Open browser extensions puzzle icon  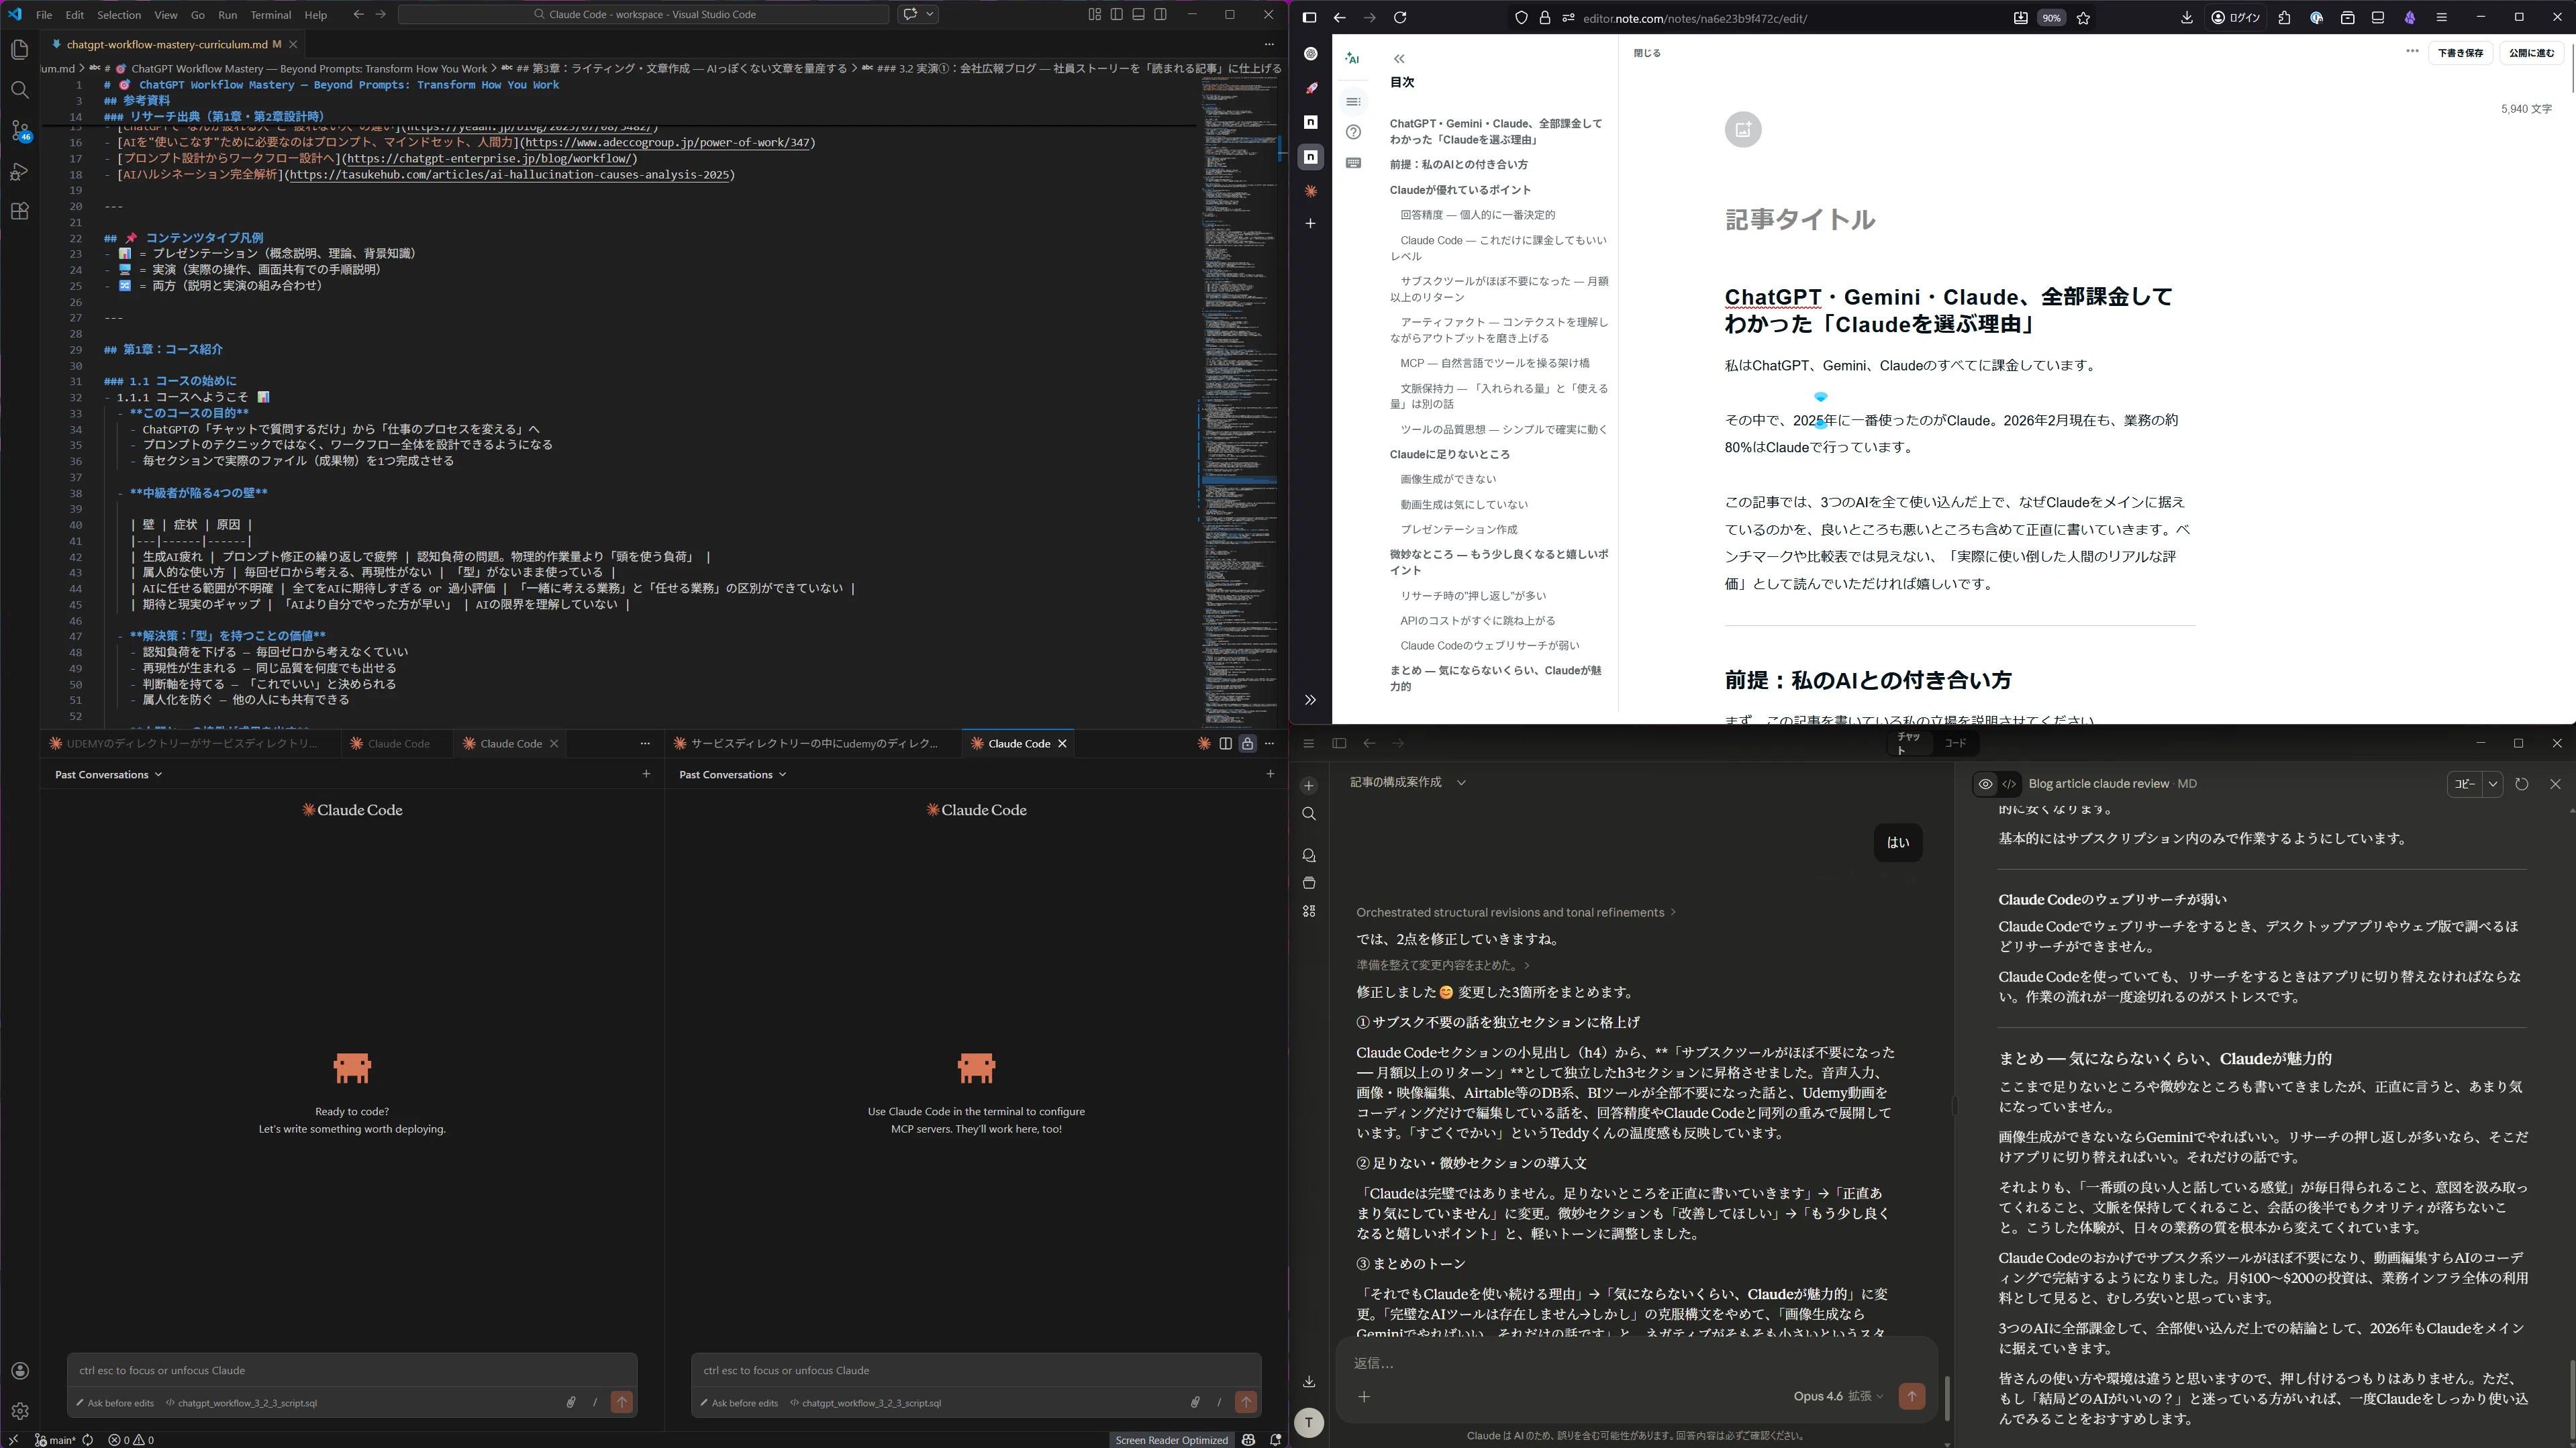2284,17
